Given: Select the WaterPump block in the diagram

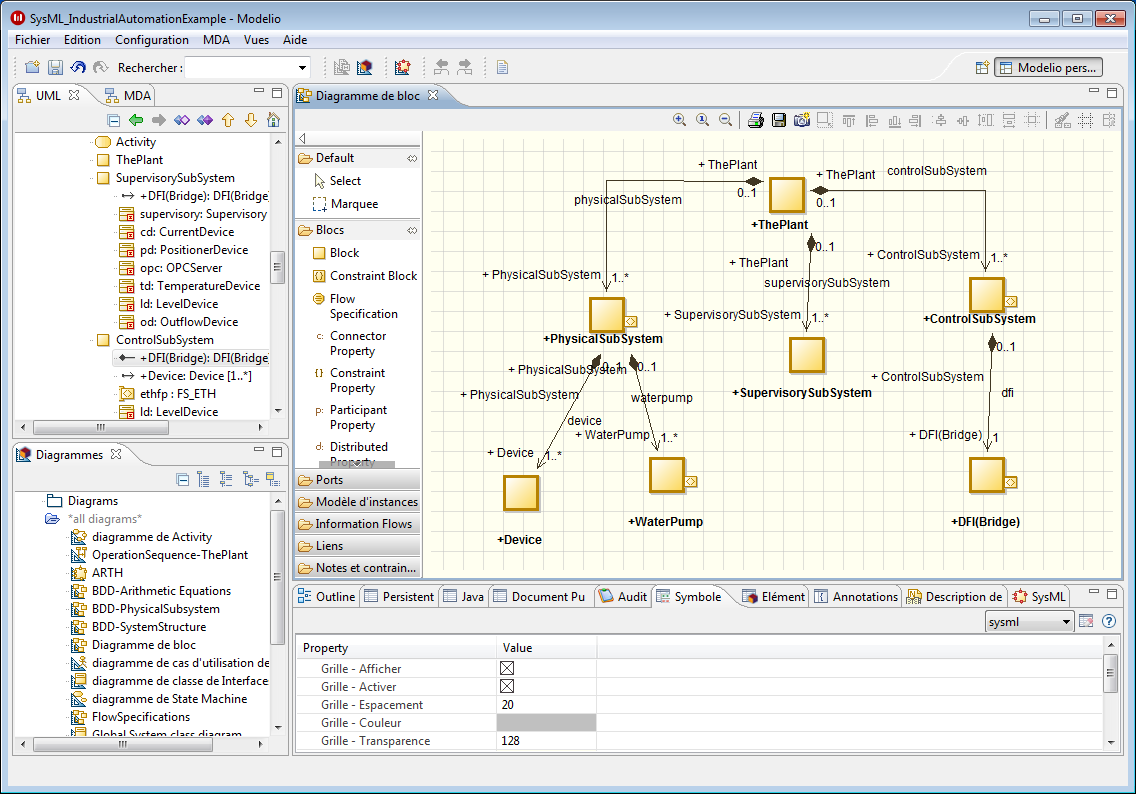Looking at the screenshot, I should point(667,475).
